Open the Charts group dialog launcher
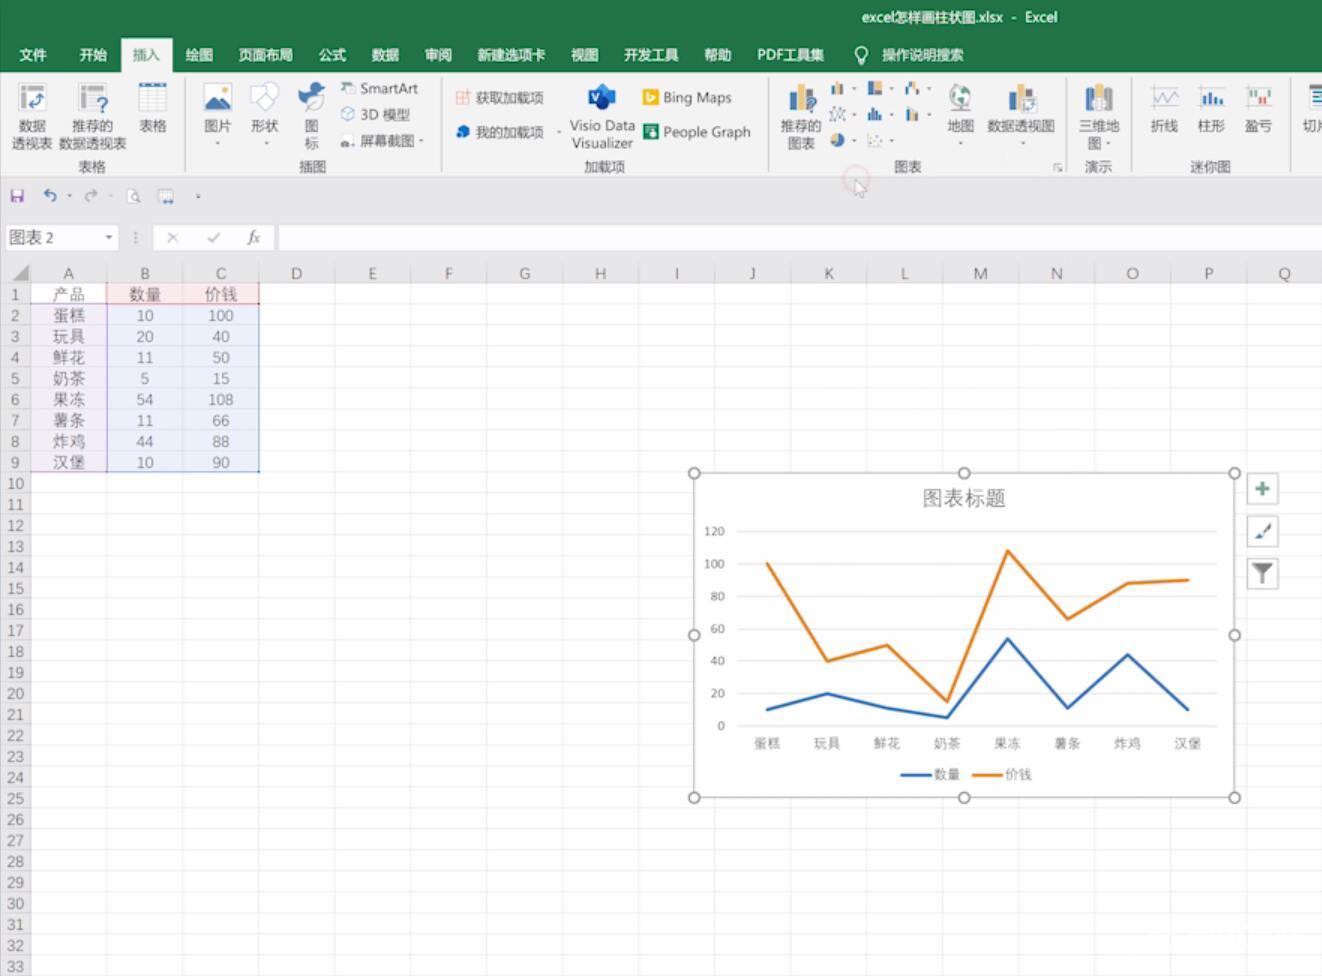Image resolution: width=1322 pixels, height=976 pixels. [1057, 168]
